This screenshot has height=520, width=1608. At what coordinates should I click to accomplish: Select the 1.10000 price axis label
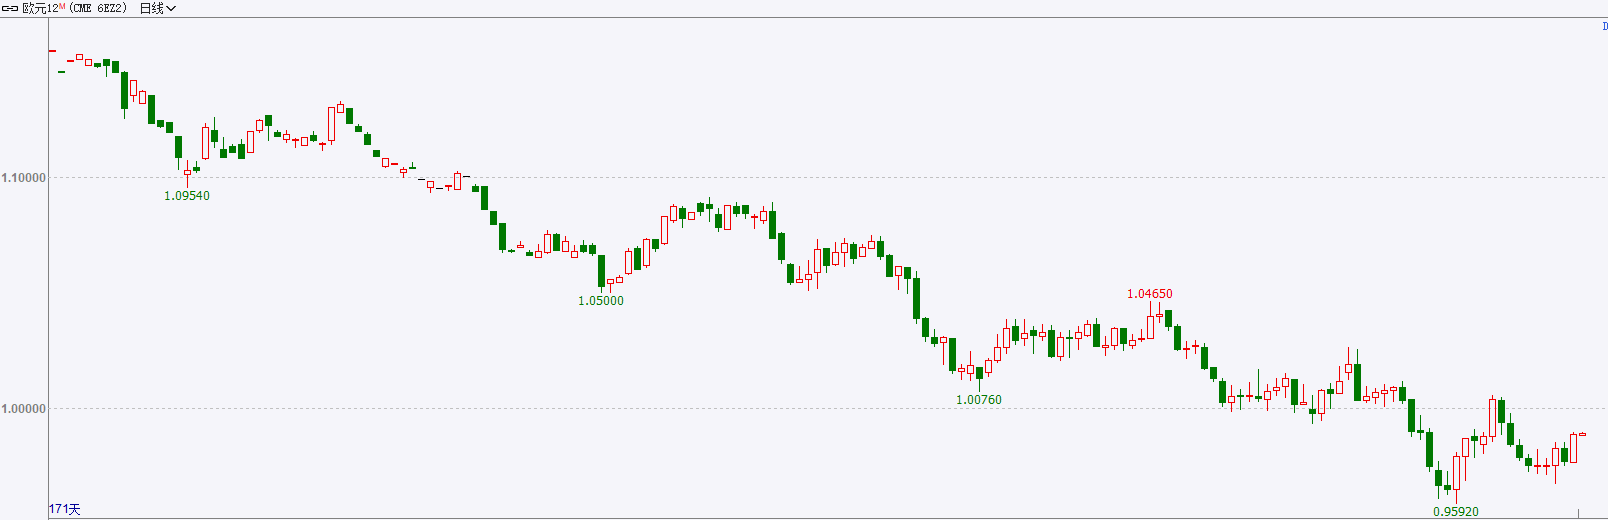coord(24,177)
